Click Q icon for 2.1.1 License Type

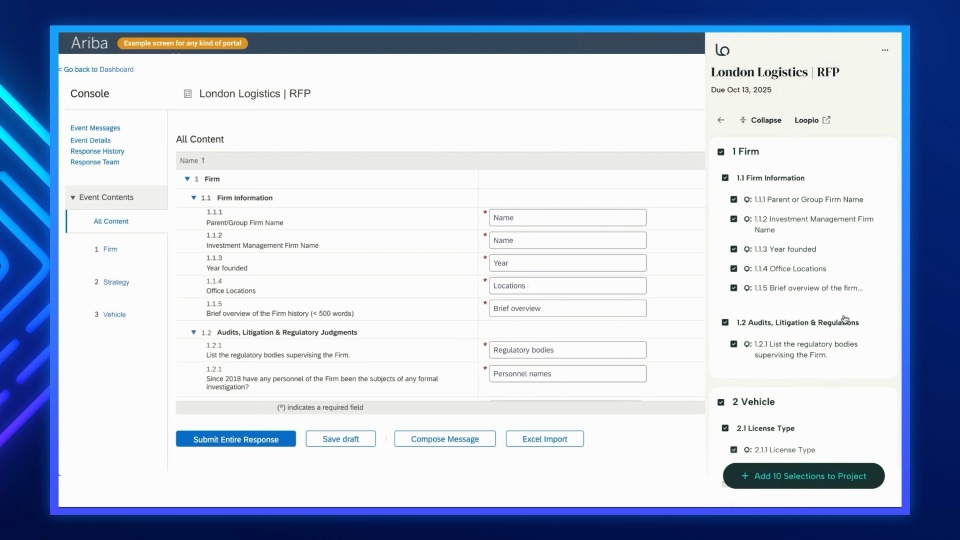pyautogui.click(x=748, y=450)
